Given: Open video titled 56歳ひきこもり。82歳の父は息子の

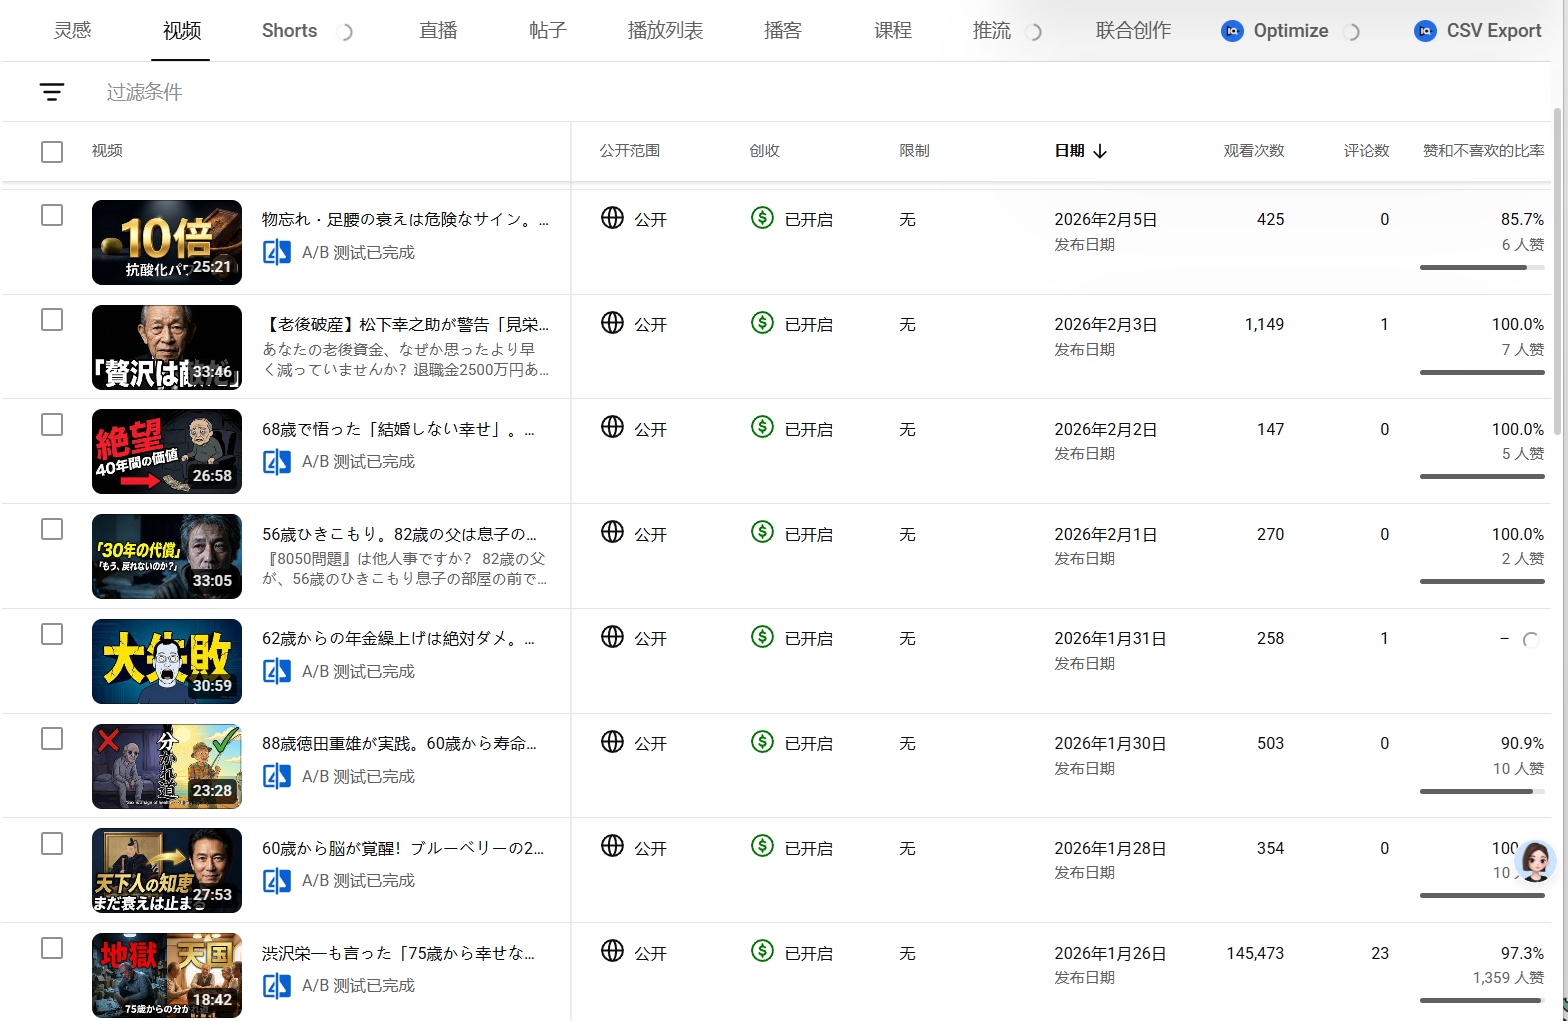Looking at the screenshot, I should pyautogui.click(x=399, y=534).
